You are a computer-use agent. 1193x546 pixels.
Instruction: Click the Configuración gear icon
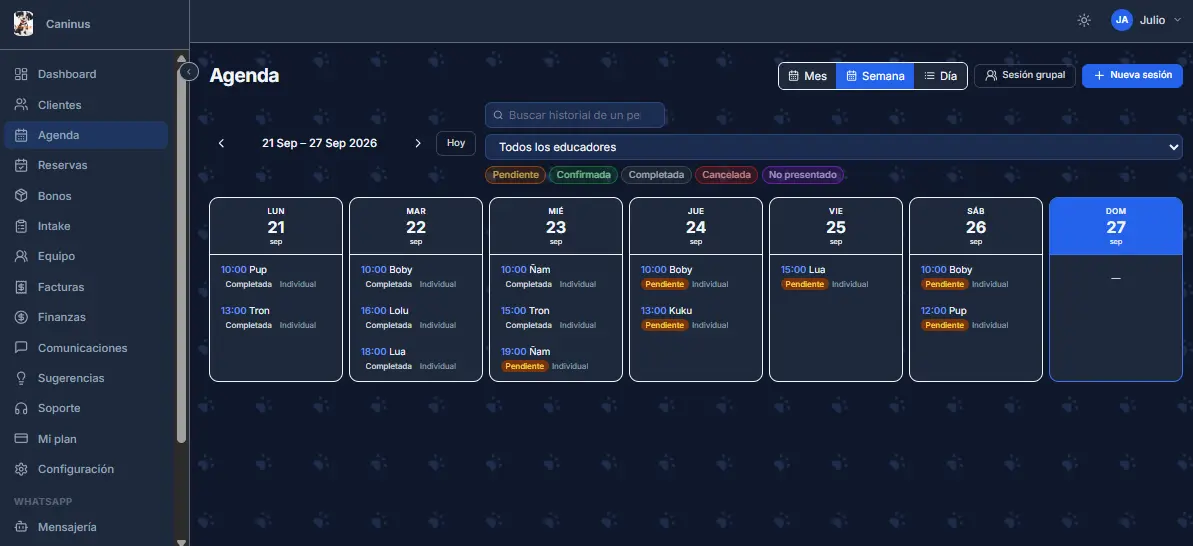[x=21, y=469]
